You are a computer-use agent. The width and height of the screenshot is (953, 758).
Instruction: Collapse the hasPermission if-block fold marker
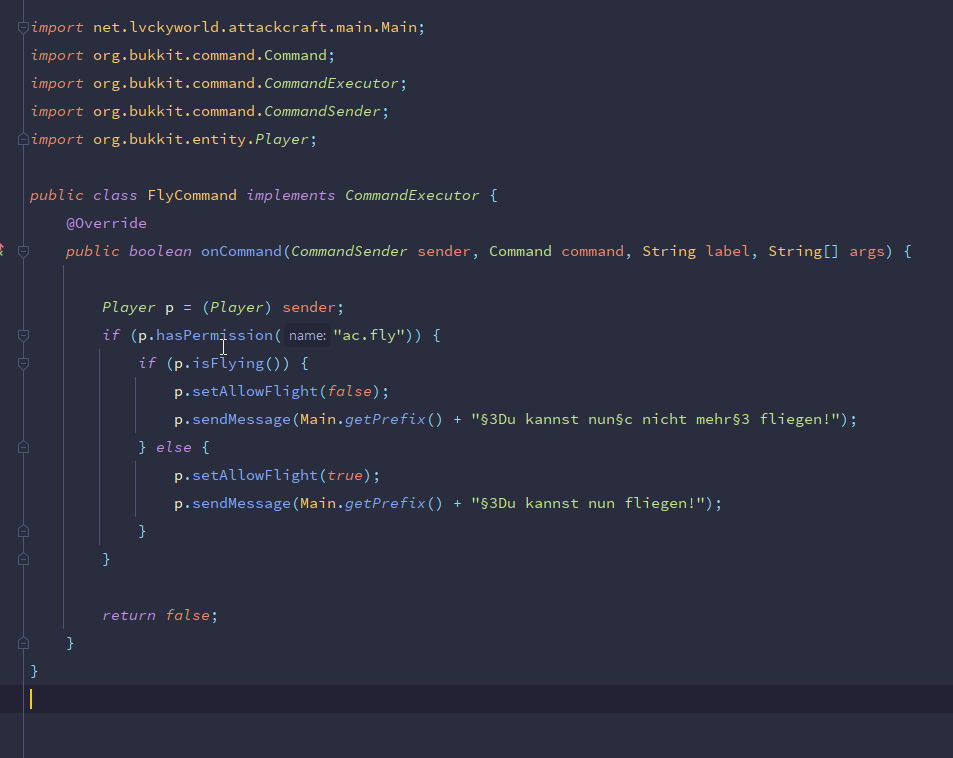(x=24, y=336)
